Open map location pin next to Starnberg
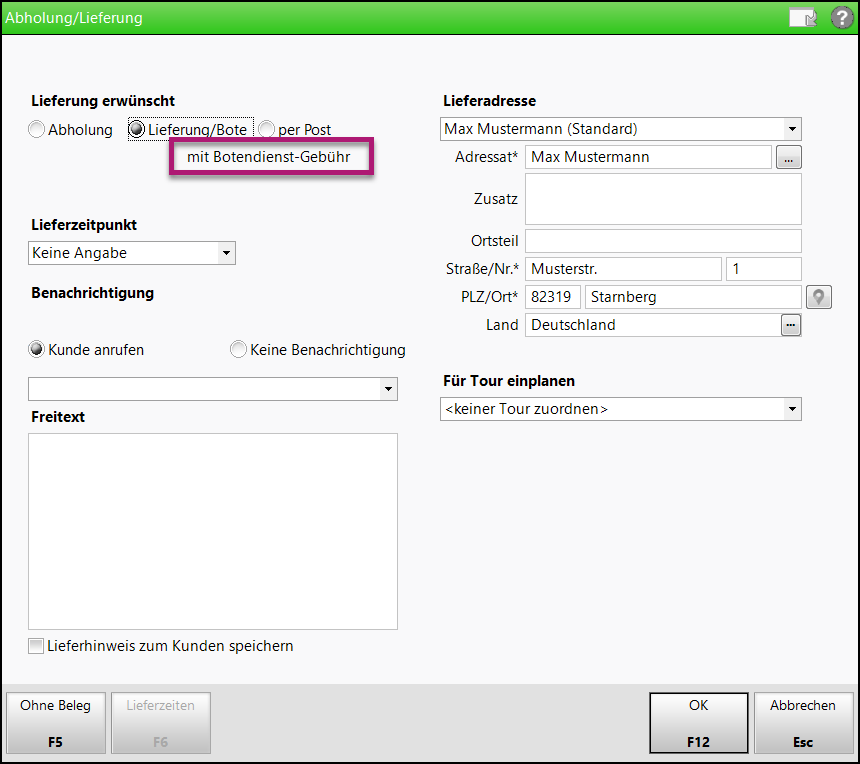The width and height of the screenshot is (860, 764). (819, 297)
